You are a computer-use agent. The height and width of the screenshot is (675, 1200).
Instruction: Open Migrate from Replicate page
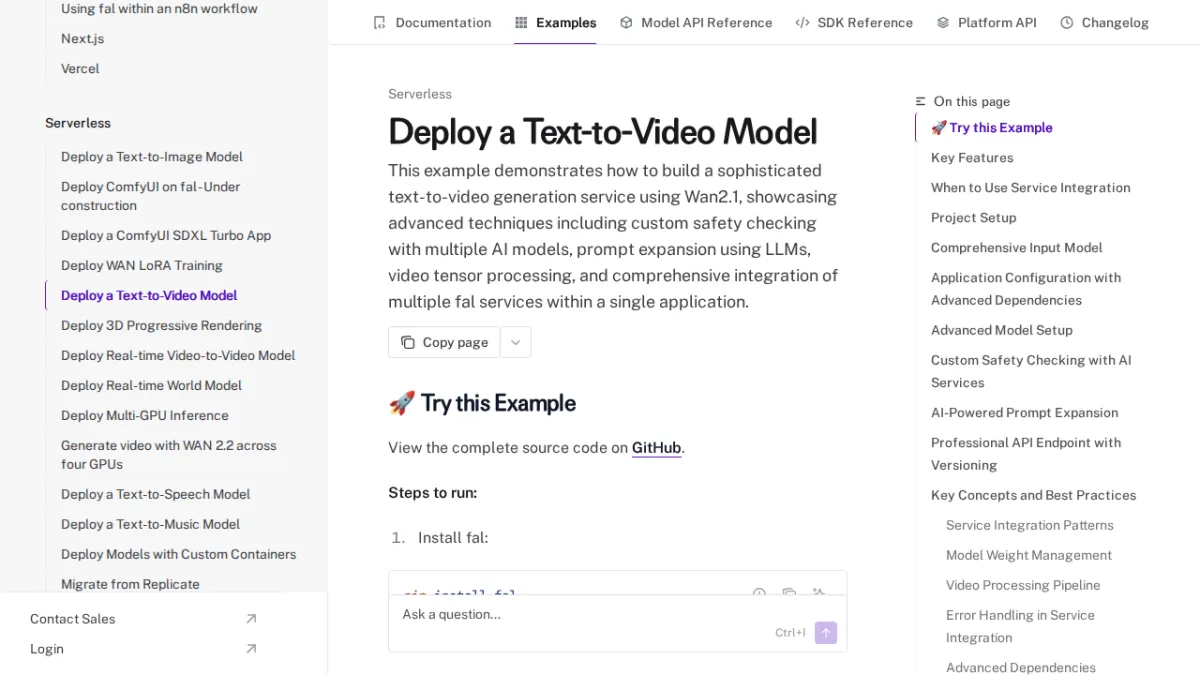click(130, 584)
